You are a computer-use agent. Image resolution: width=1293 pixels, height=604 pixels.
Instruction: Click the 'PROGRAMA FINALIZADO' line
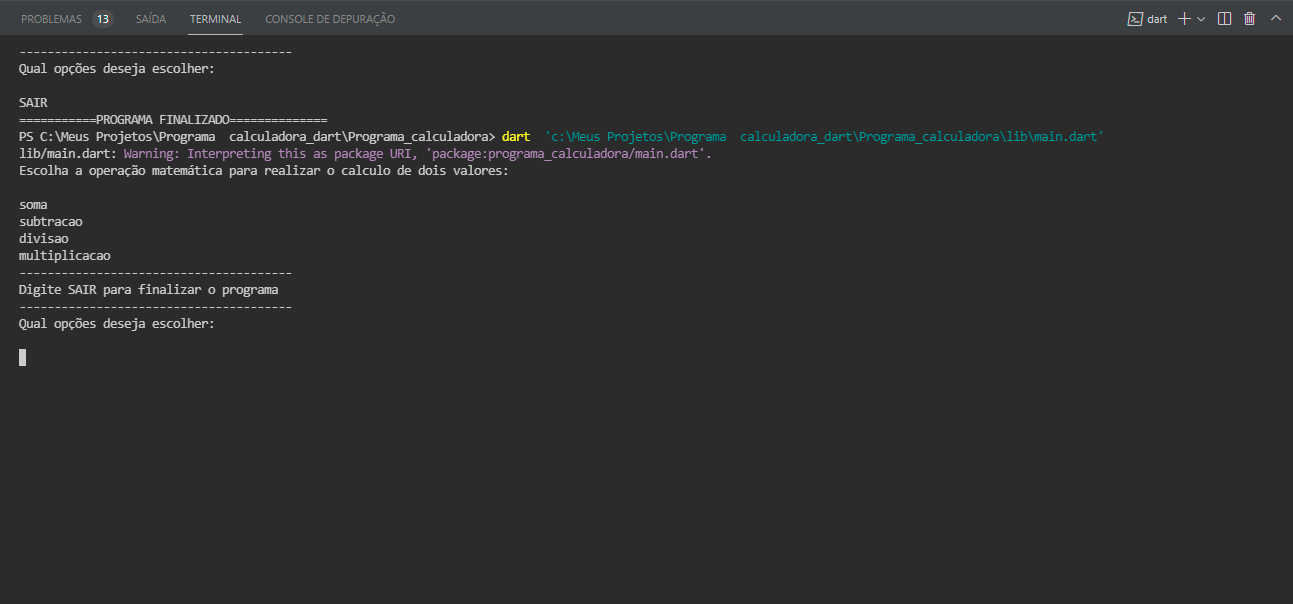point(173,119)
